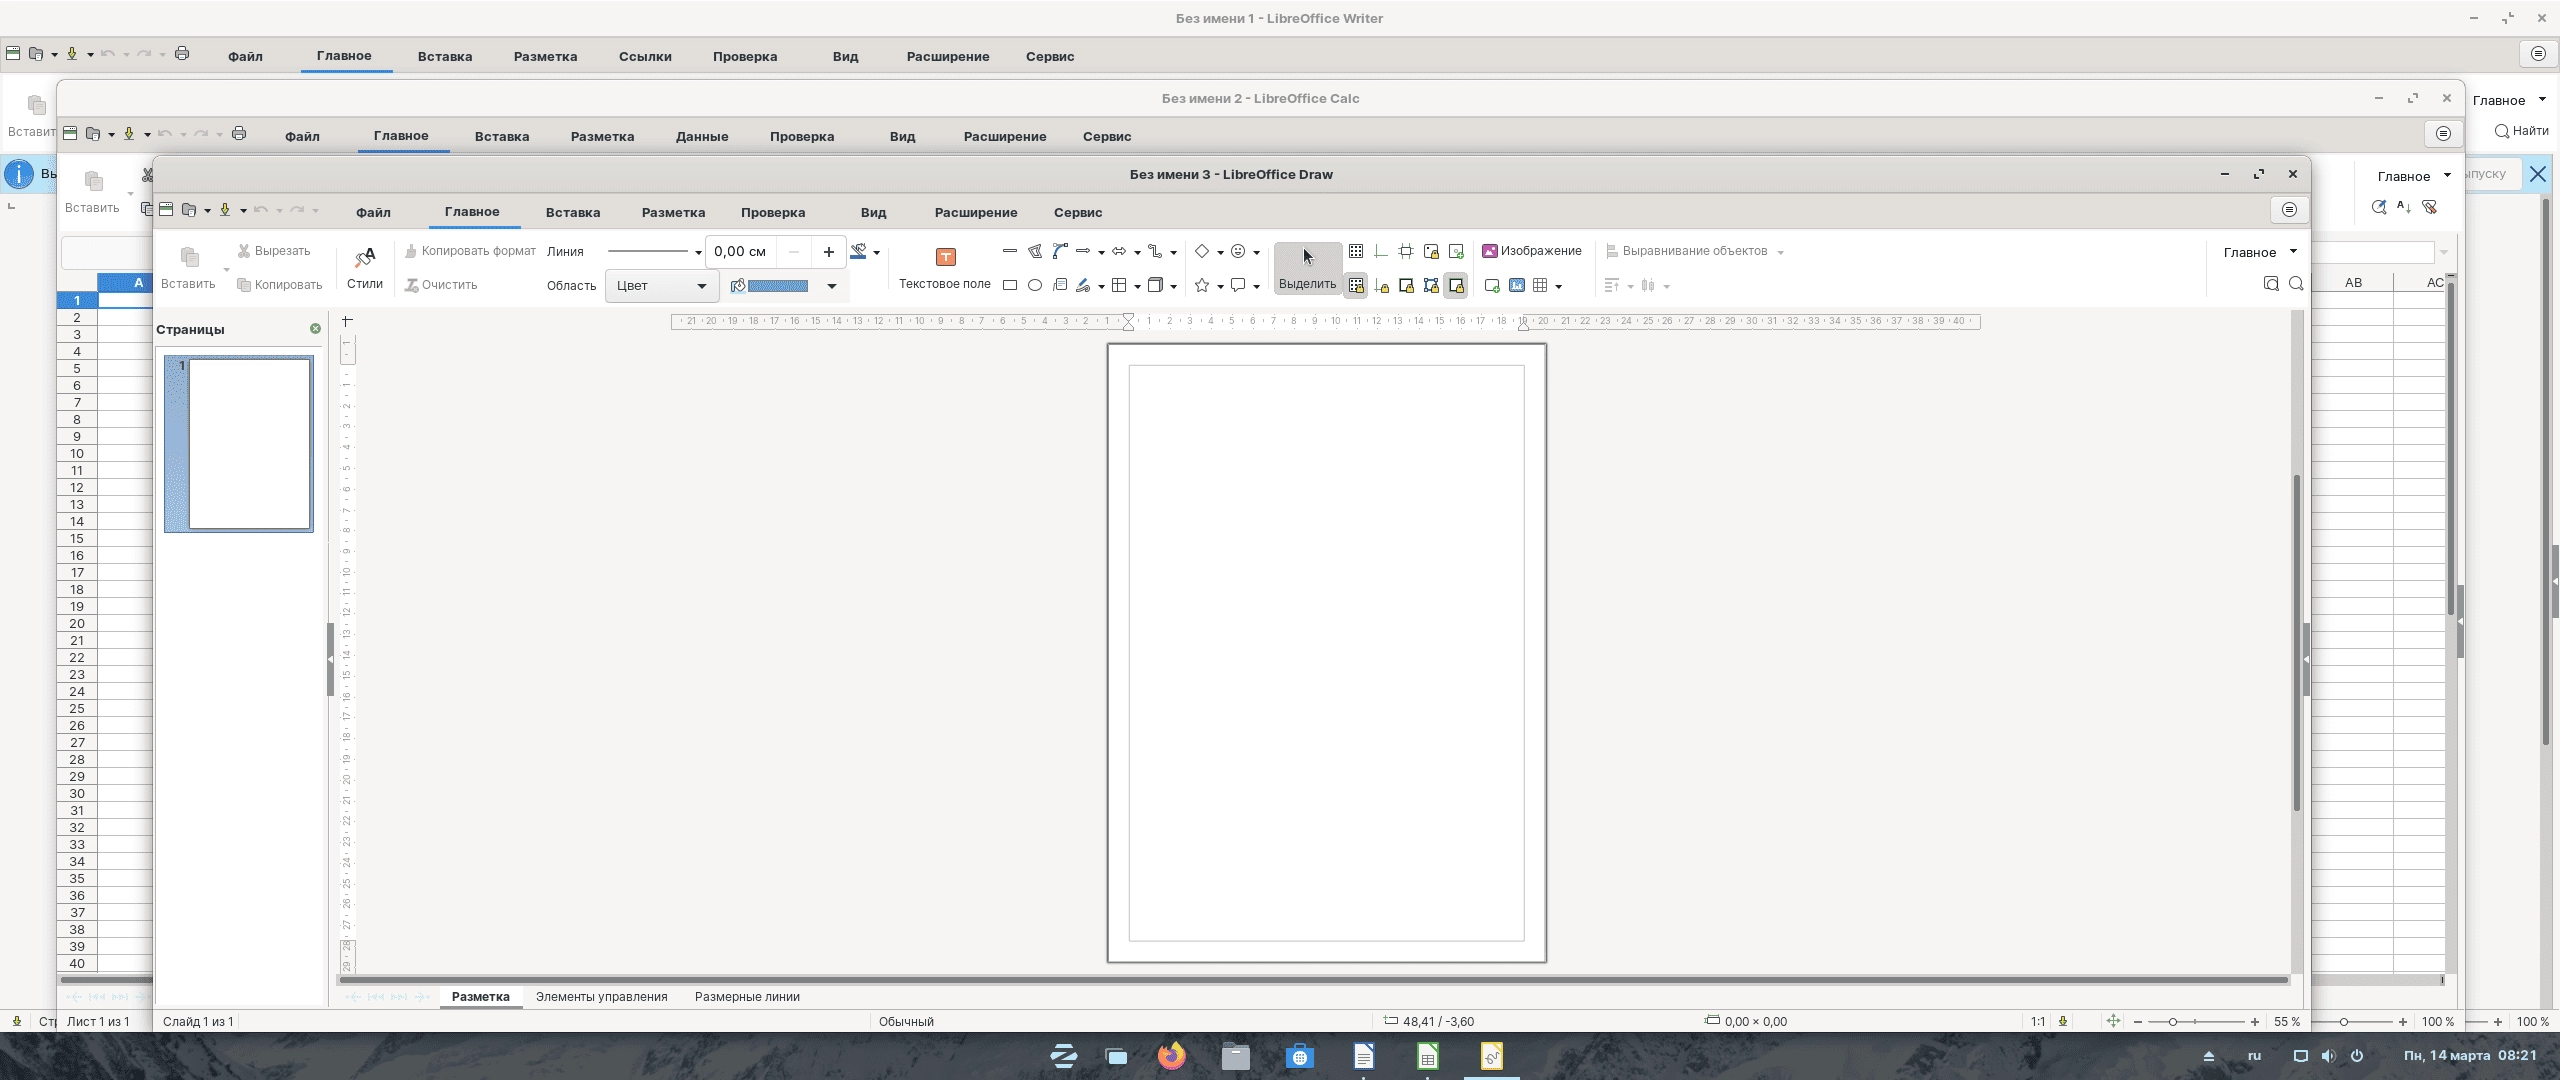Click the Изображение insert image button
2560x1080 pixels.
click(1532, 251)
